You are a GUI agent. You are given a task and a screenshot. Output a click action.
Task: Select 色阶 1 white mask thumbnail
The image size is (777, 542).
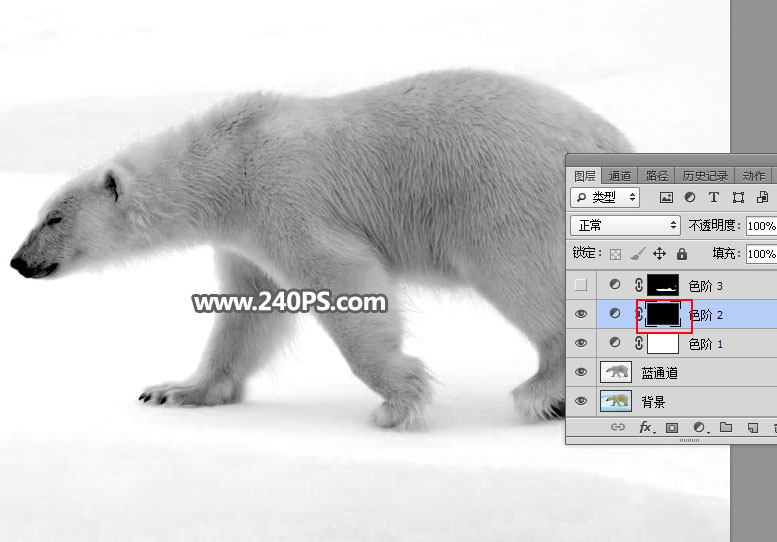(x=663, y=343)
